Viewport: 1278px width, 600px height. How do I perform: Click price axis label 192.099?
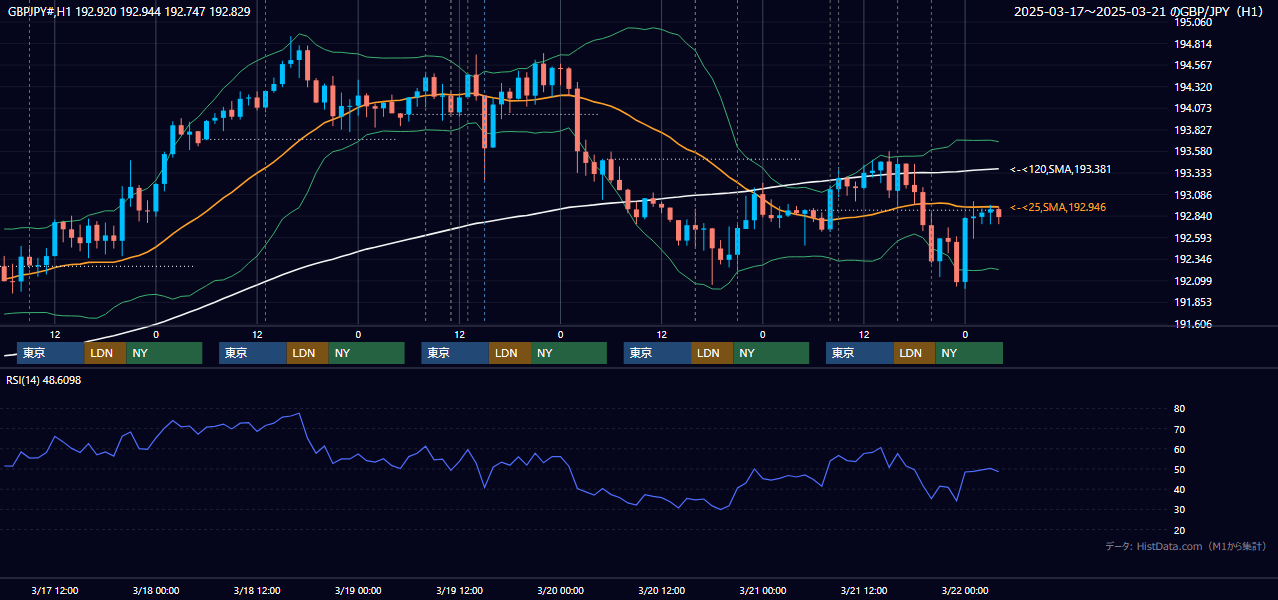[x=1193, y=281]
